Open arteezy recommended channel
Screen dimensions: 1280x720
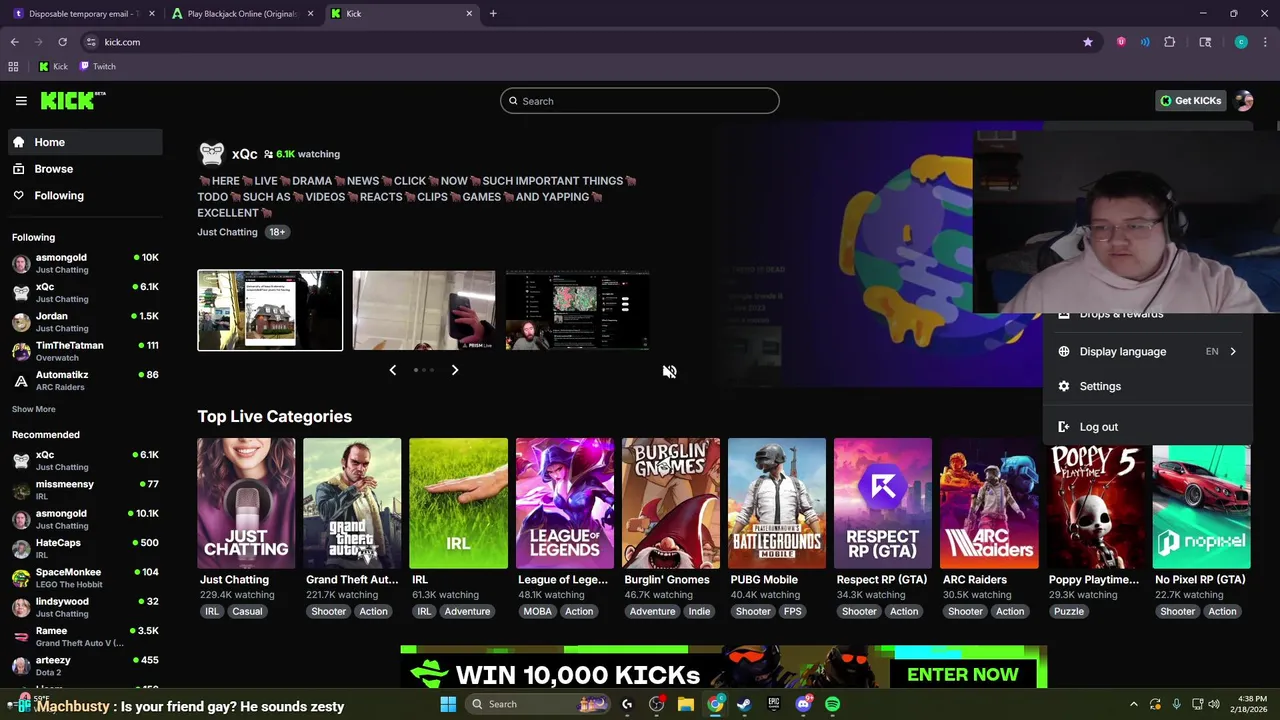[x=85, y=666]
